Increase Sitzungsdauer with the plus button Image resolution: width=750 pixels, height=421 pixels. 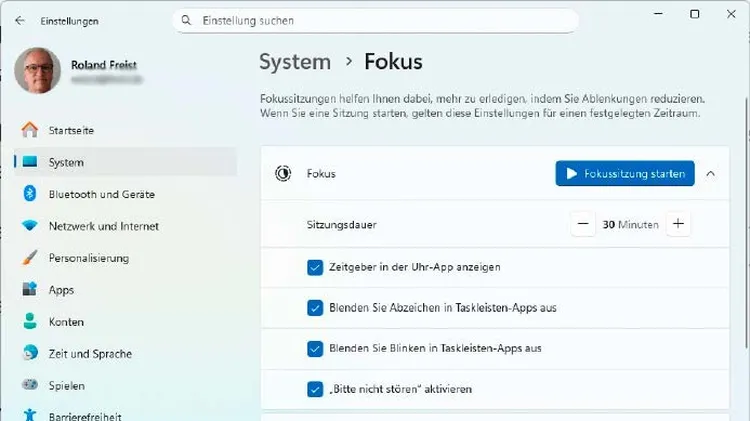coord(678,224)
